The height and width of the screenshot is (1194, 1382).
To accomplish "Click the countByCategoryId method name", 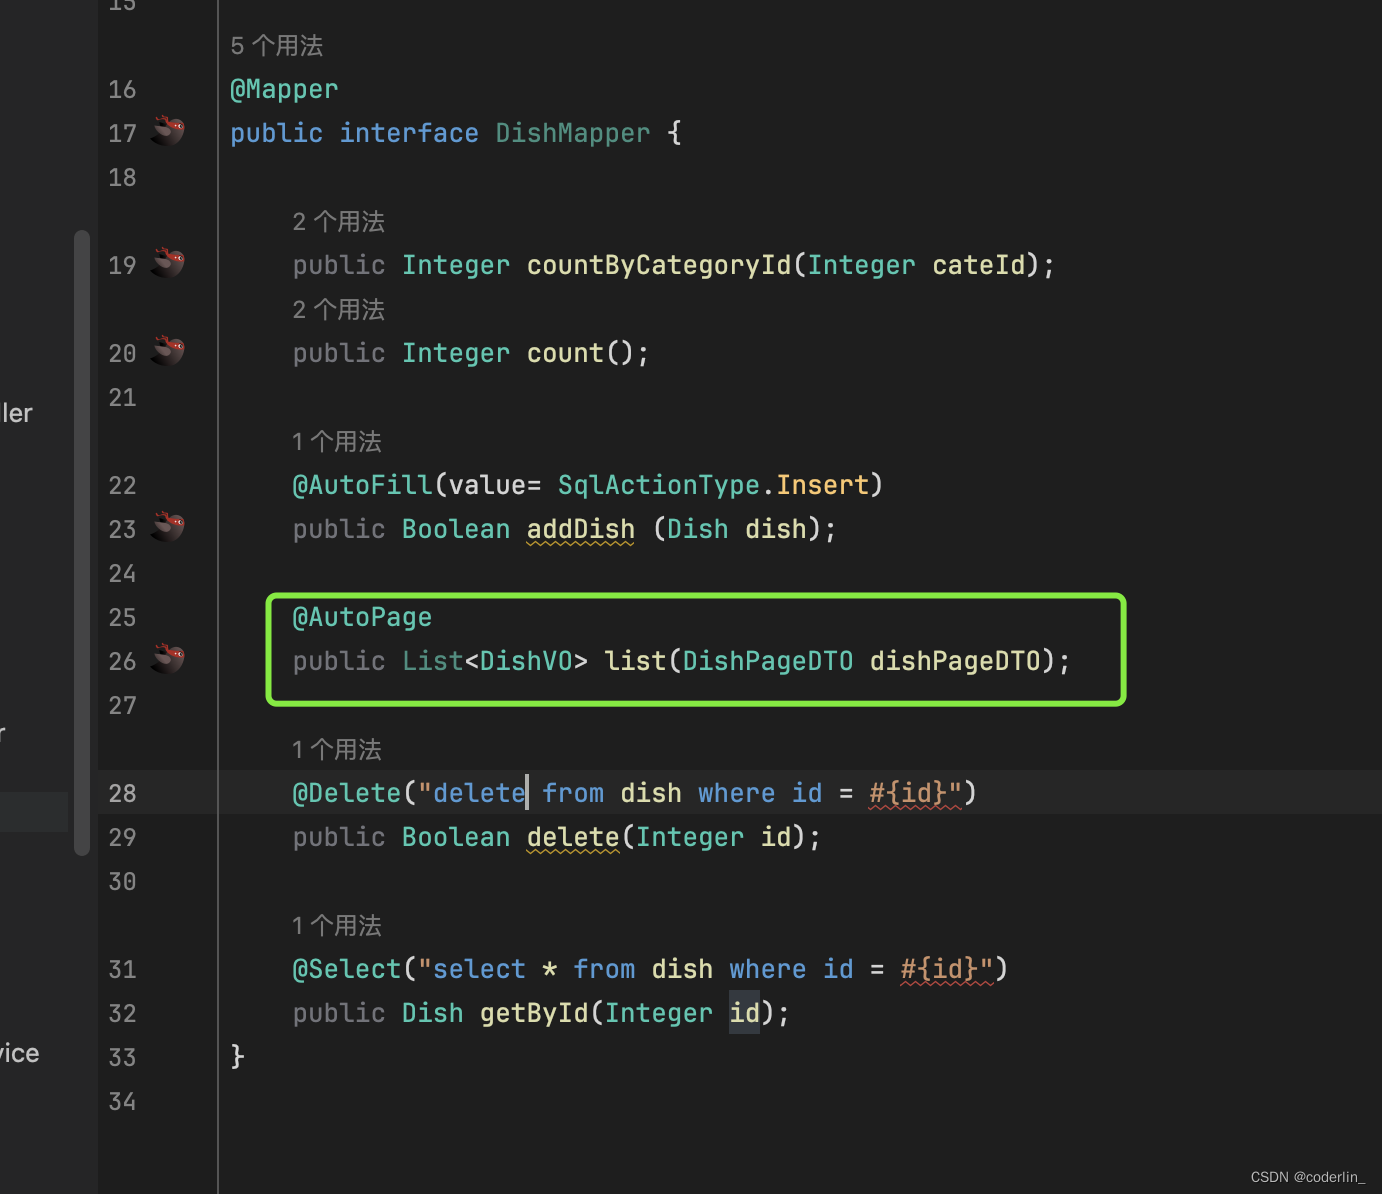I will pyautogui.click(x=659, y=265).
